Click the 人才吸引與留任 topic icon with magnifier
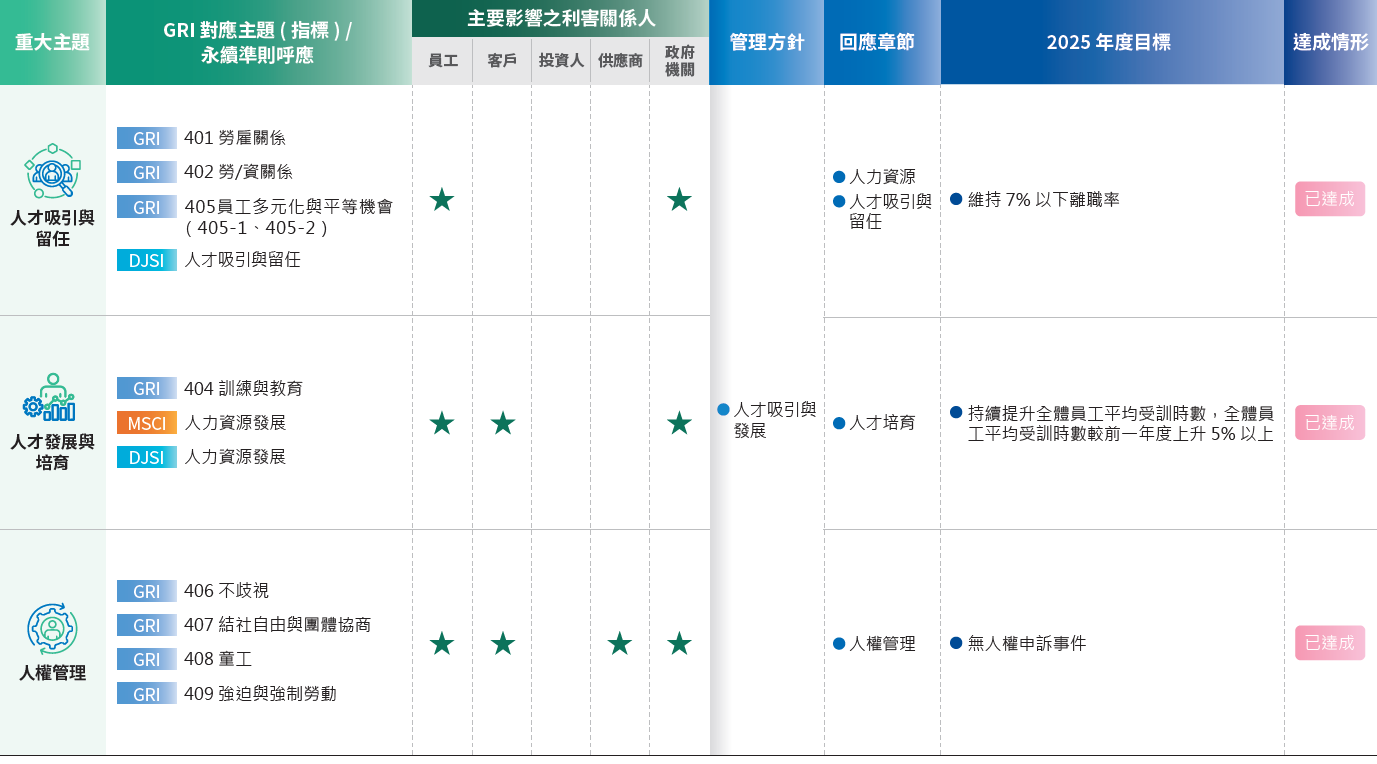 tap(52, 172)
